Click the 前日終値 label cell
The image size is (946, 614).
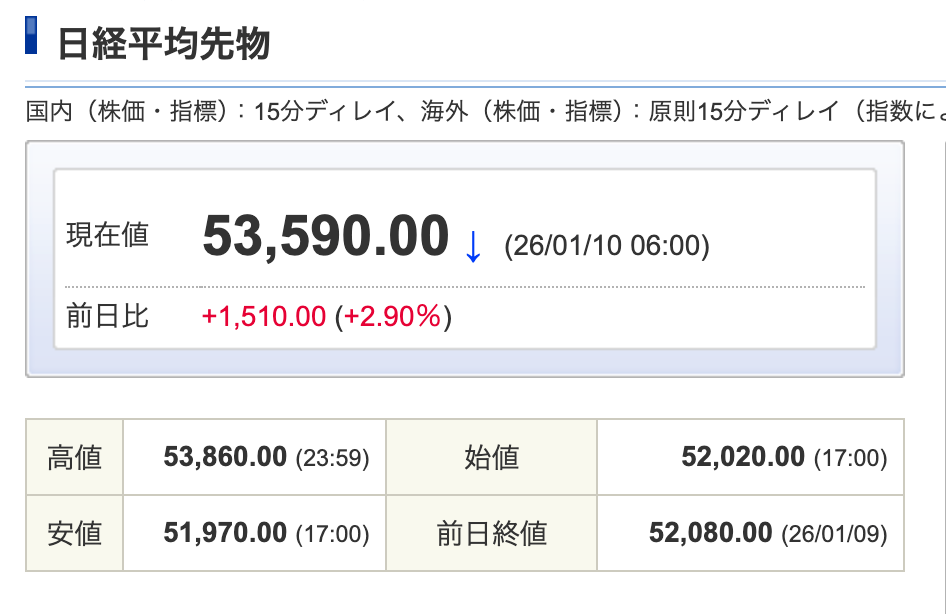491,533
